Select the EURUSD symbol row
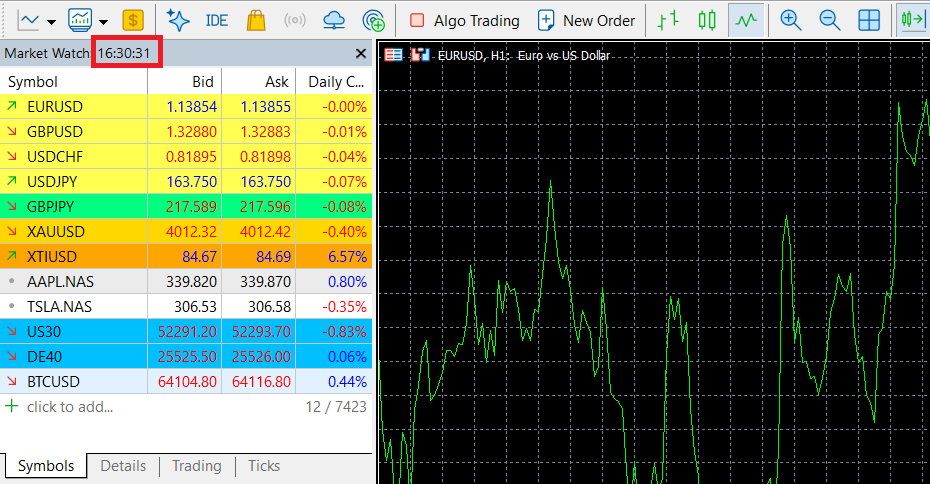This screenshot has height=484, width=930. point(186,107)
